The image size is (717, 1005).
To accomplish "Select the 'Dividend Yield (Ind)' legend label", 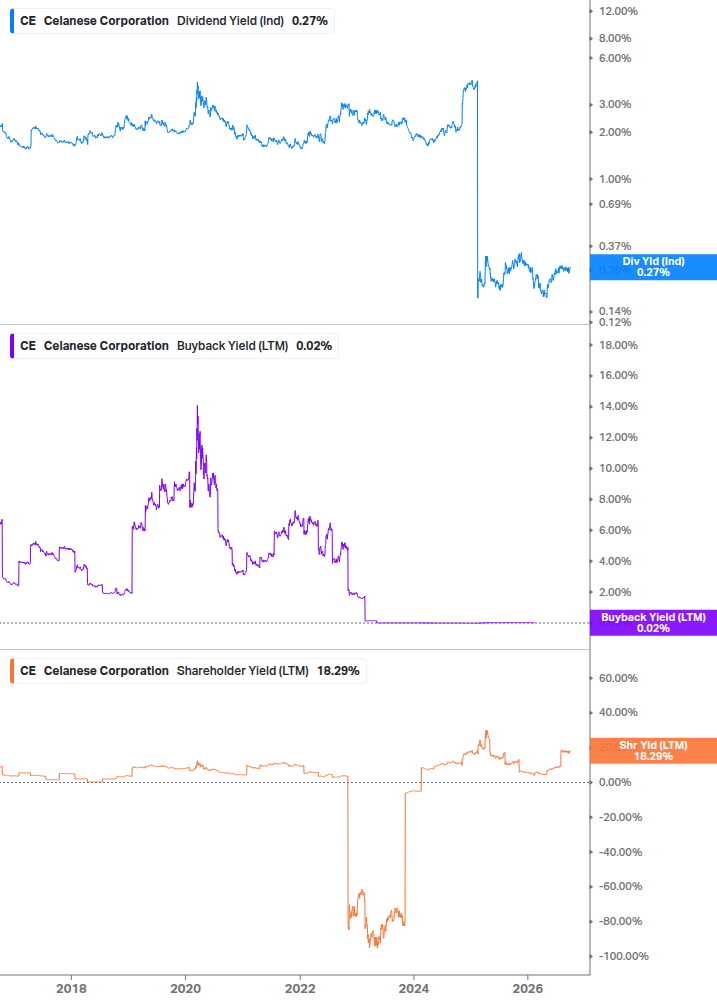I will 230,21.
